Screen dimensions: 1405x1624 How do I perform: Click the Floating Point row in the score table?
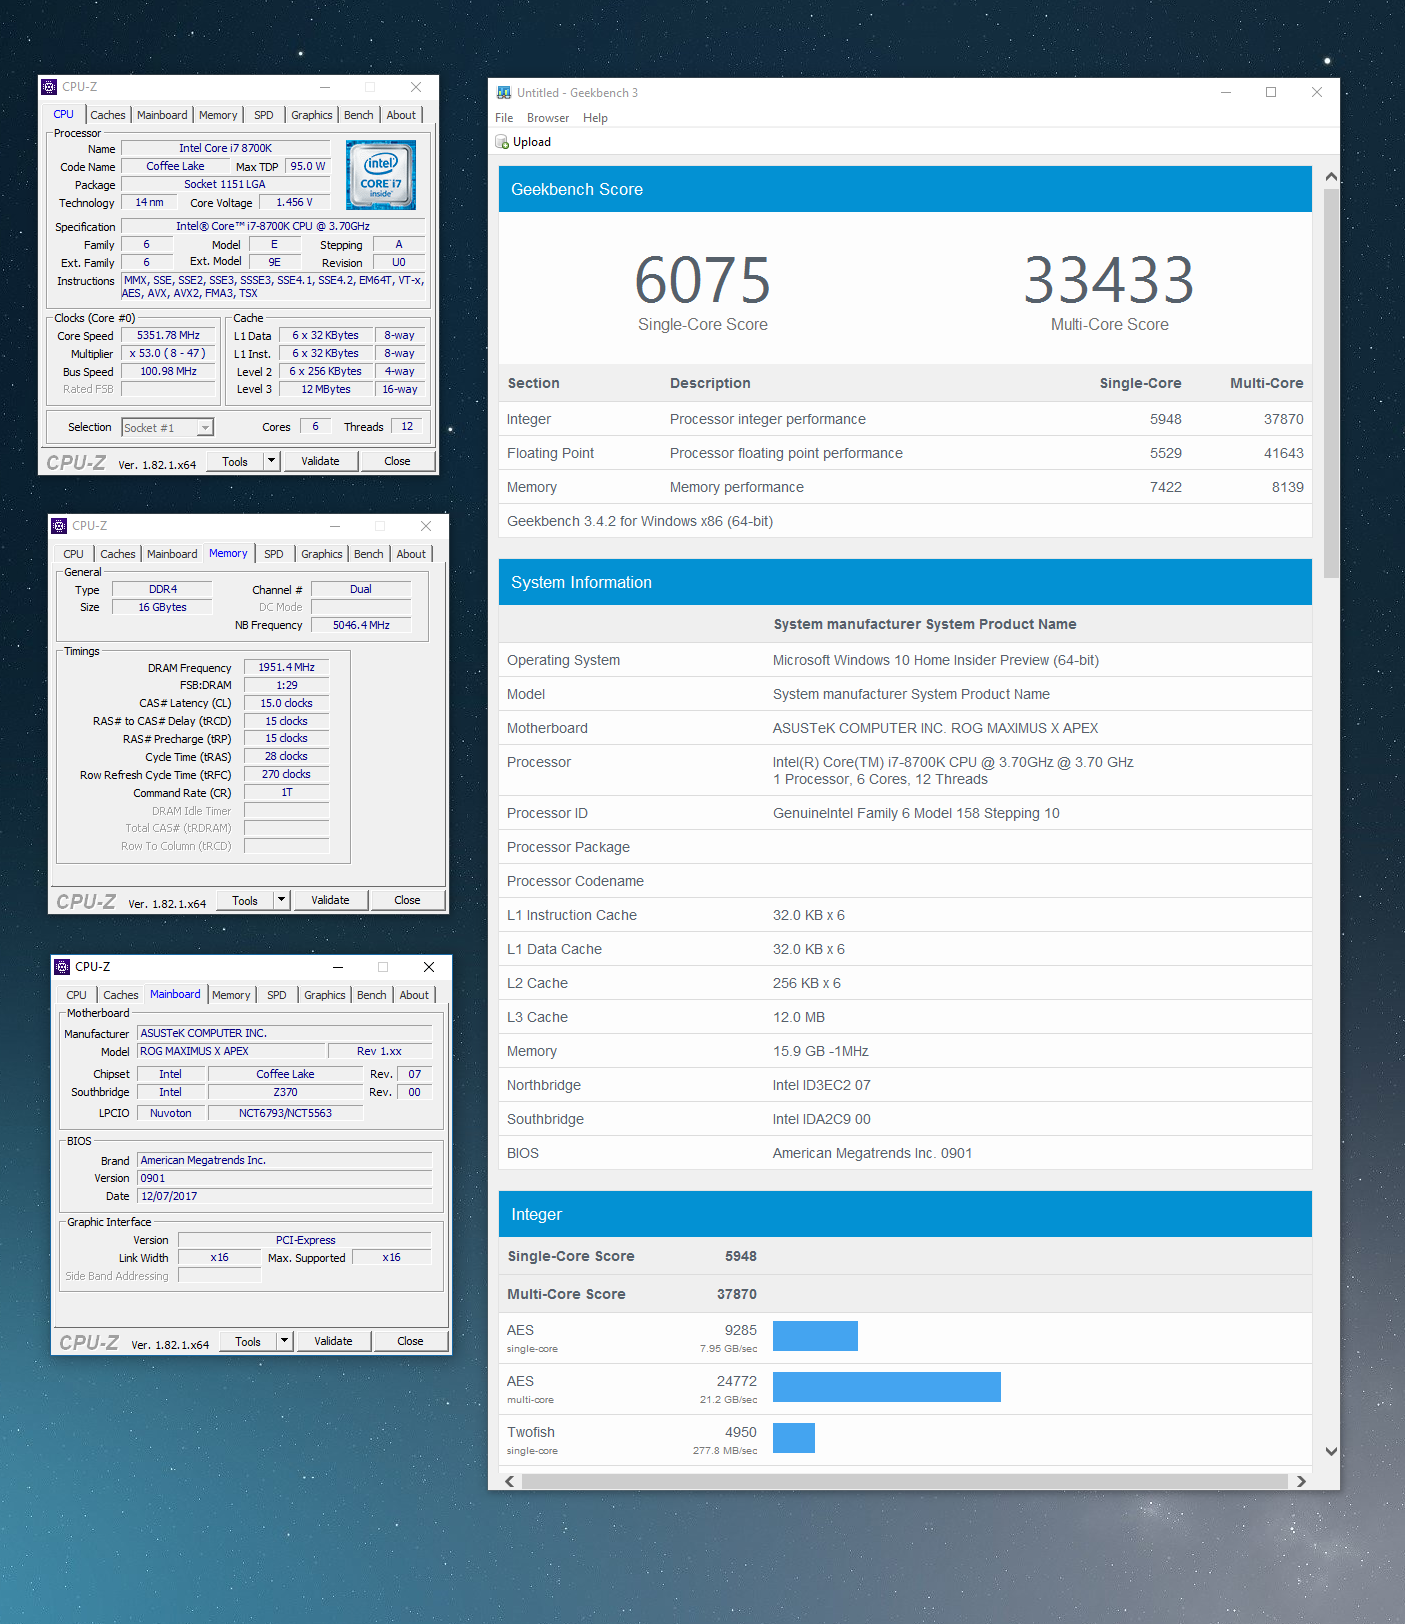[x=905, y=453]
